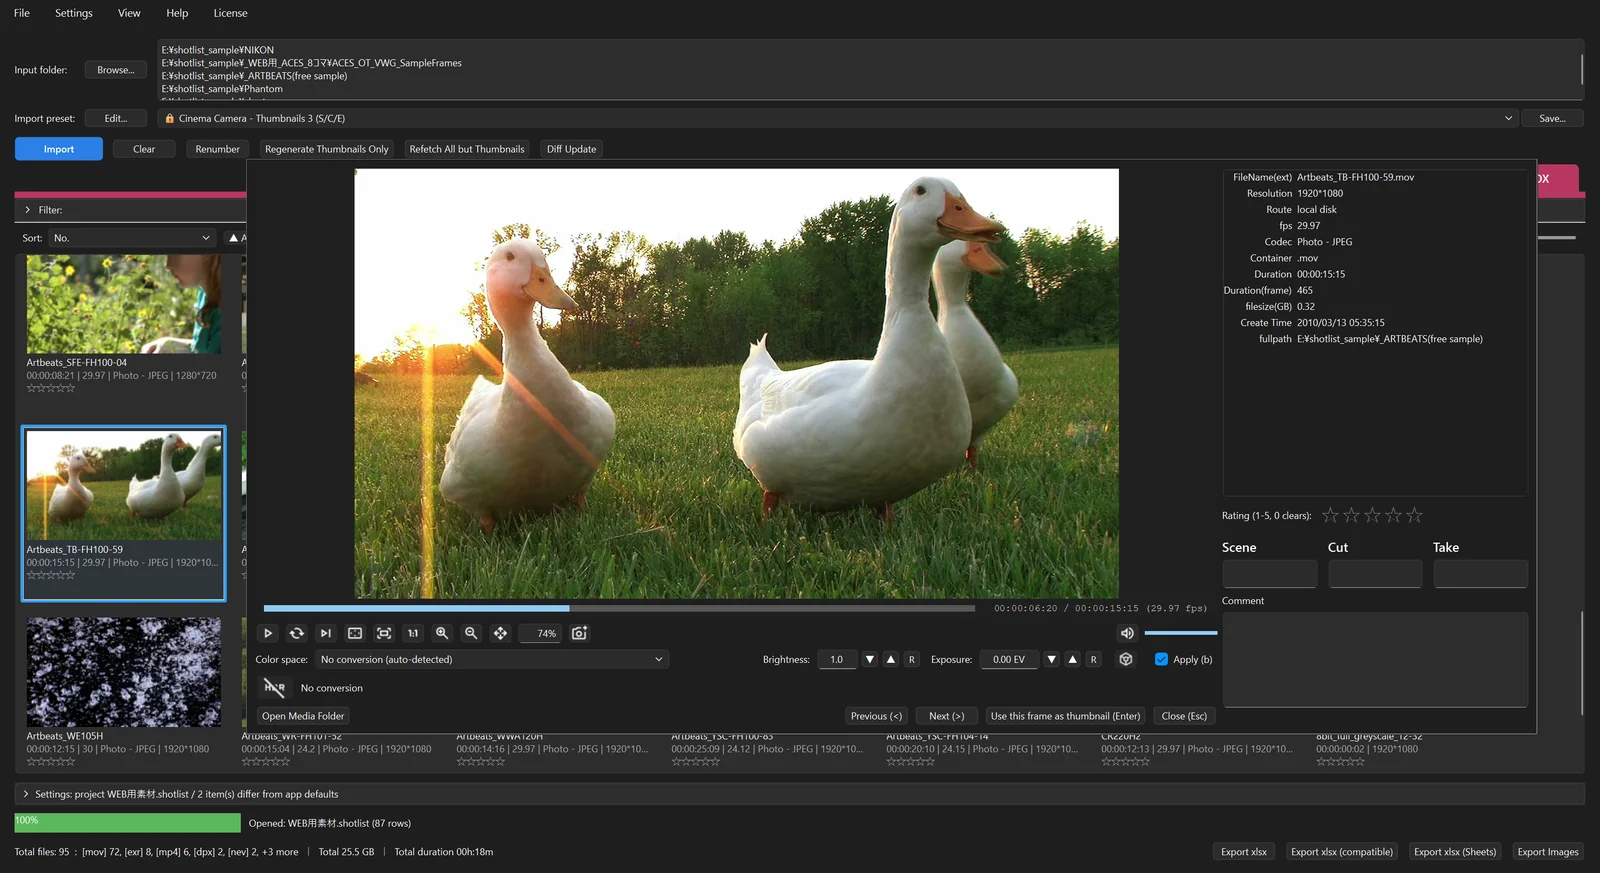Toggle the loop playback icon
1600x873 pixels.
[x=297, y=633]
